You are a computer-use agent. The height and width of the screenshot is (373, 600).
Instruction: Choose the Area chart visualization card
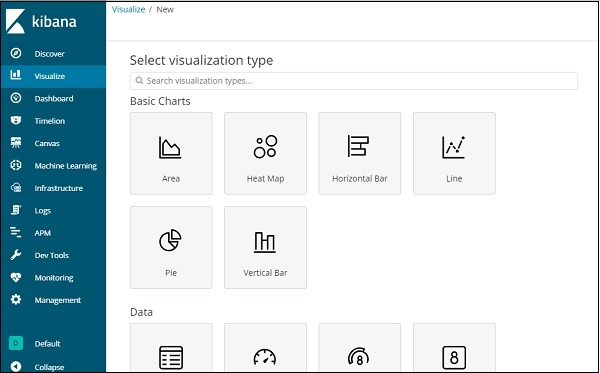tap(171, 153)
